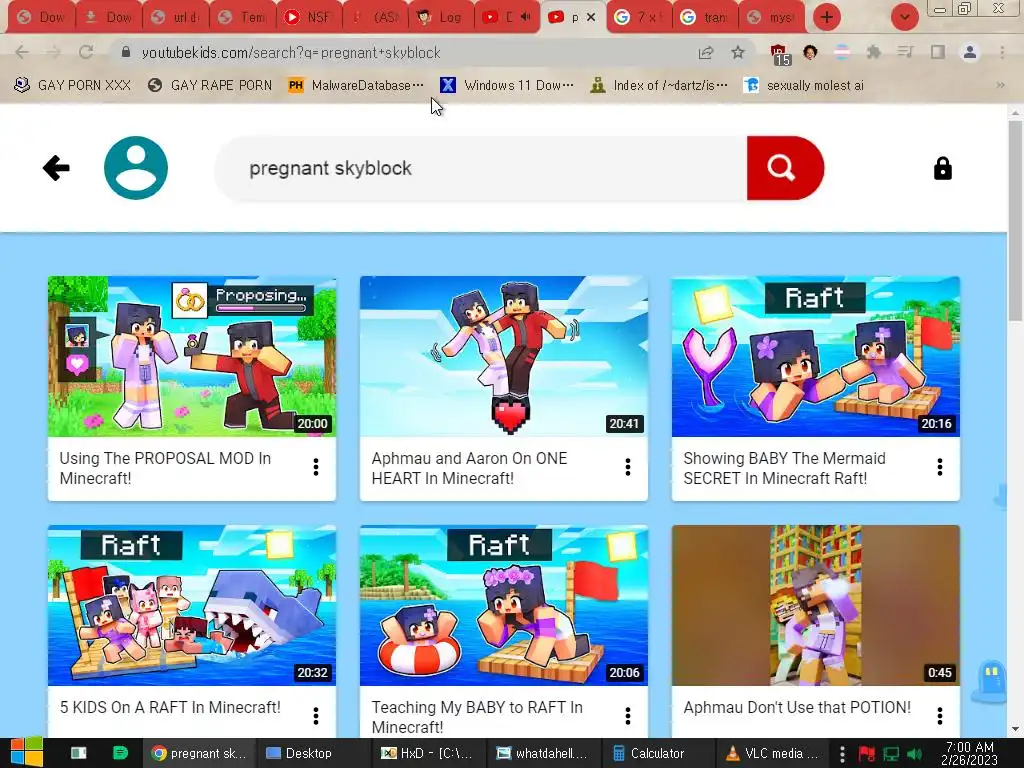Open the Desktop taskbar item
Image resolution: width=1024 pixels, height=768 pixels.
click(x=299, y=753)
